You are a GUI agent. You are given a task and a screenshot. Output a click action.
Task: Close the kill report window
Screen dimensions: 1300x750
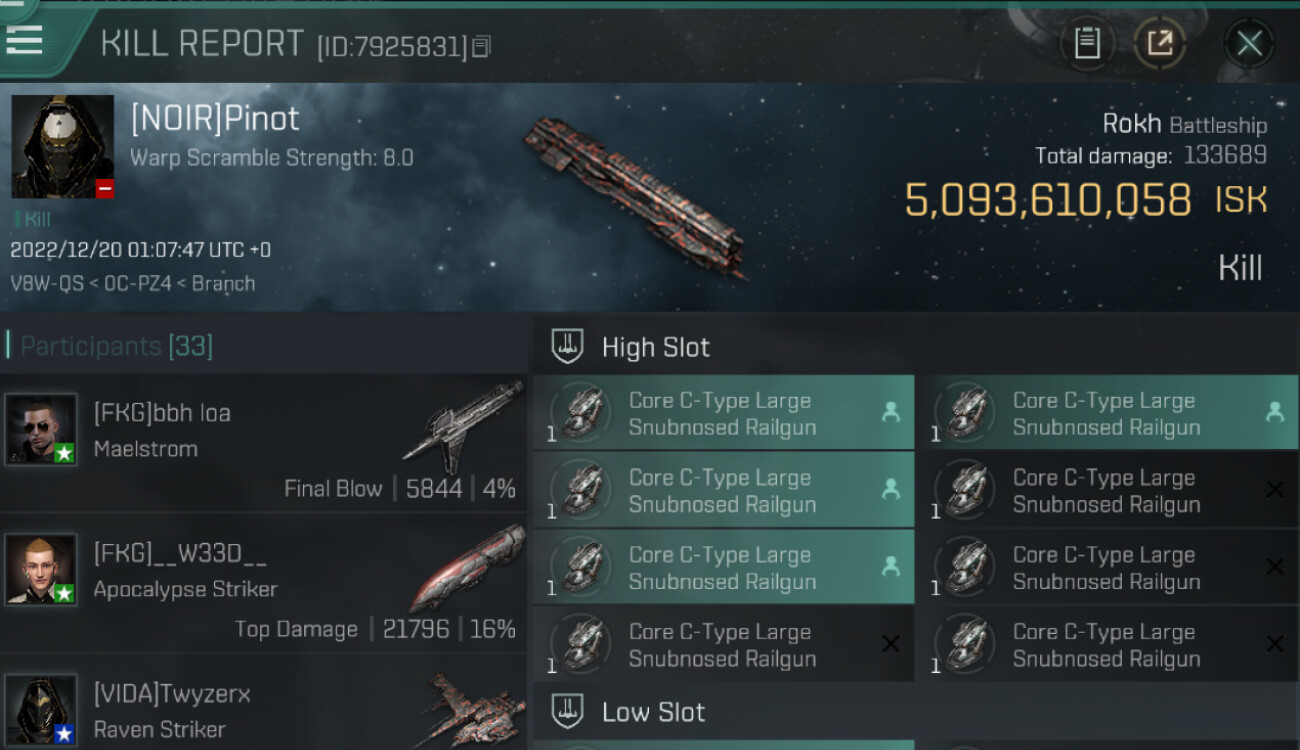click(x=1249, y=43)
